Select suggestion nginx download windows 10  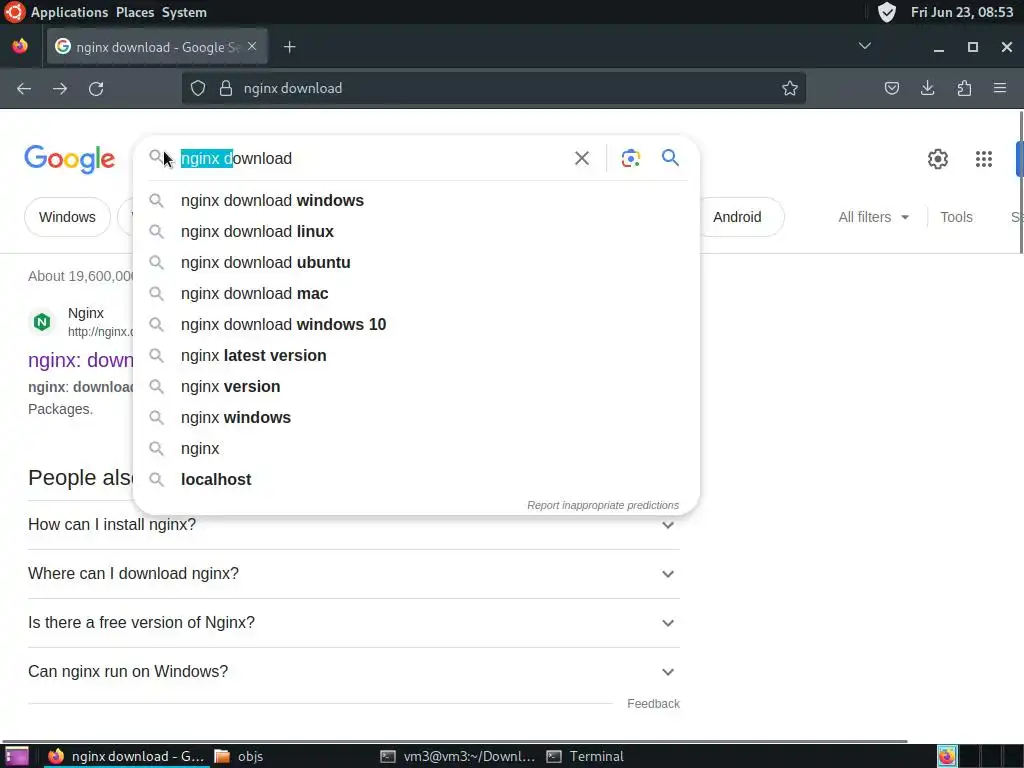click(x=416, y=325)
